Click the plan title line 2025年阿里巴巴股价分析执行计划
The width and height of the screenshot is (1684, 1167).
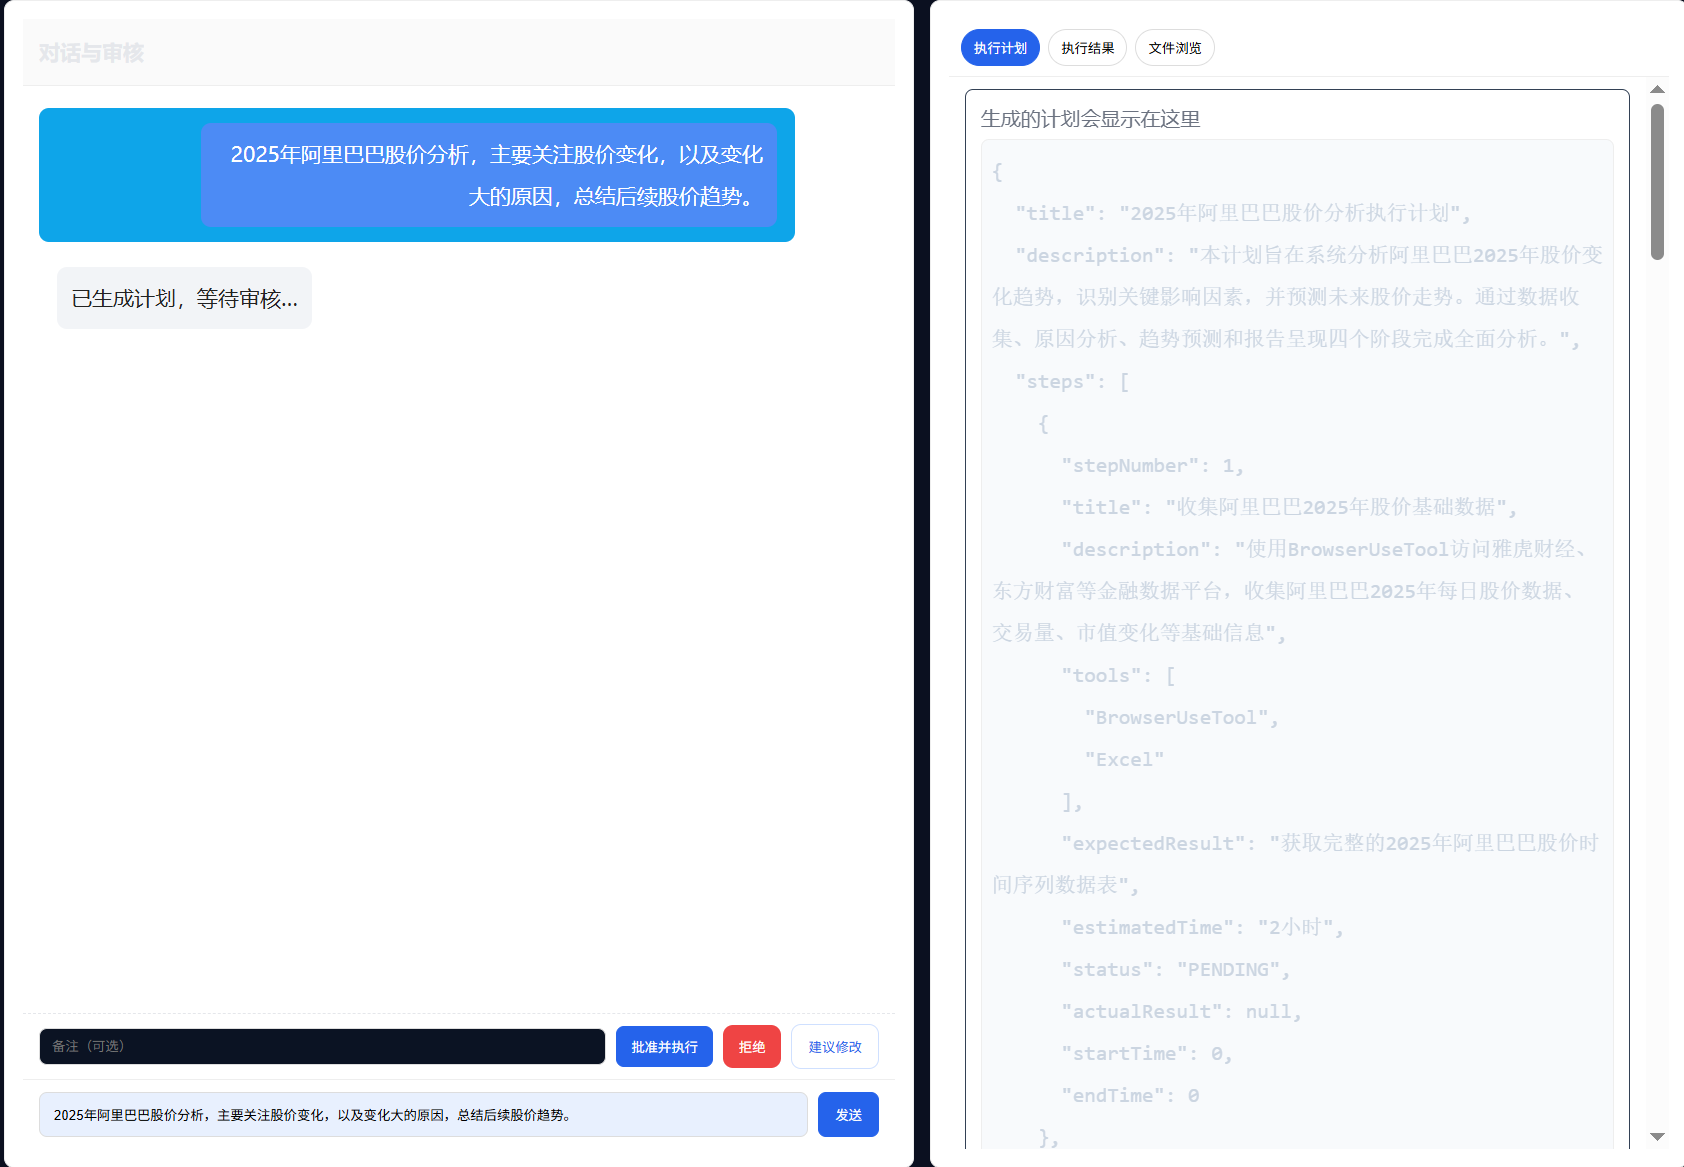pos(1243,214)
